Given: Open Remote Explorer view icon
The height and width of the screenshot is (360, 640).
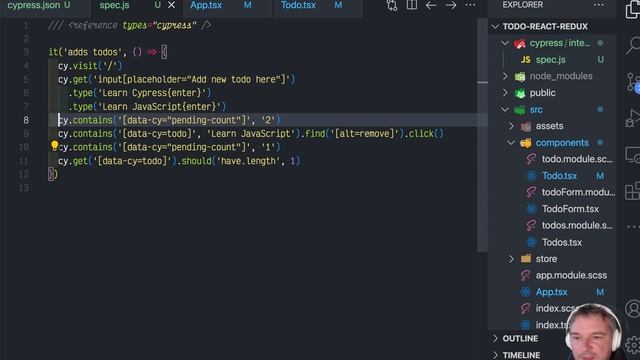Looking at the screenshot, I should [x=633, y=155].
